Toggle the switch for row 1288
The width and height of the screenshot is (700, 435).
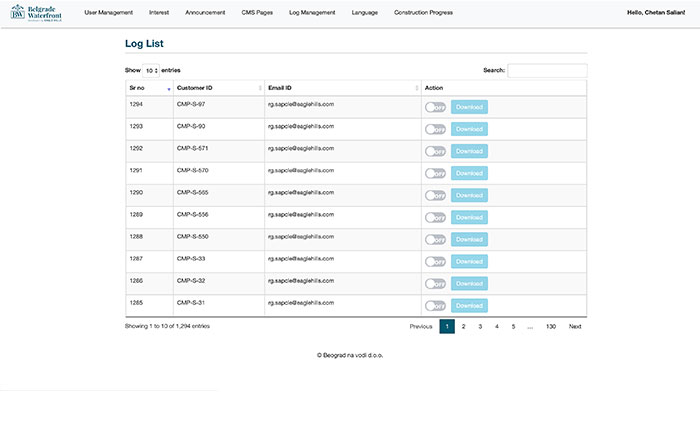coord(435,239)
